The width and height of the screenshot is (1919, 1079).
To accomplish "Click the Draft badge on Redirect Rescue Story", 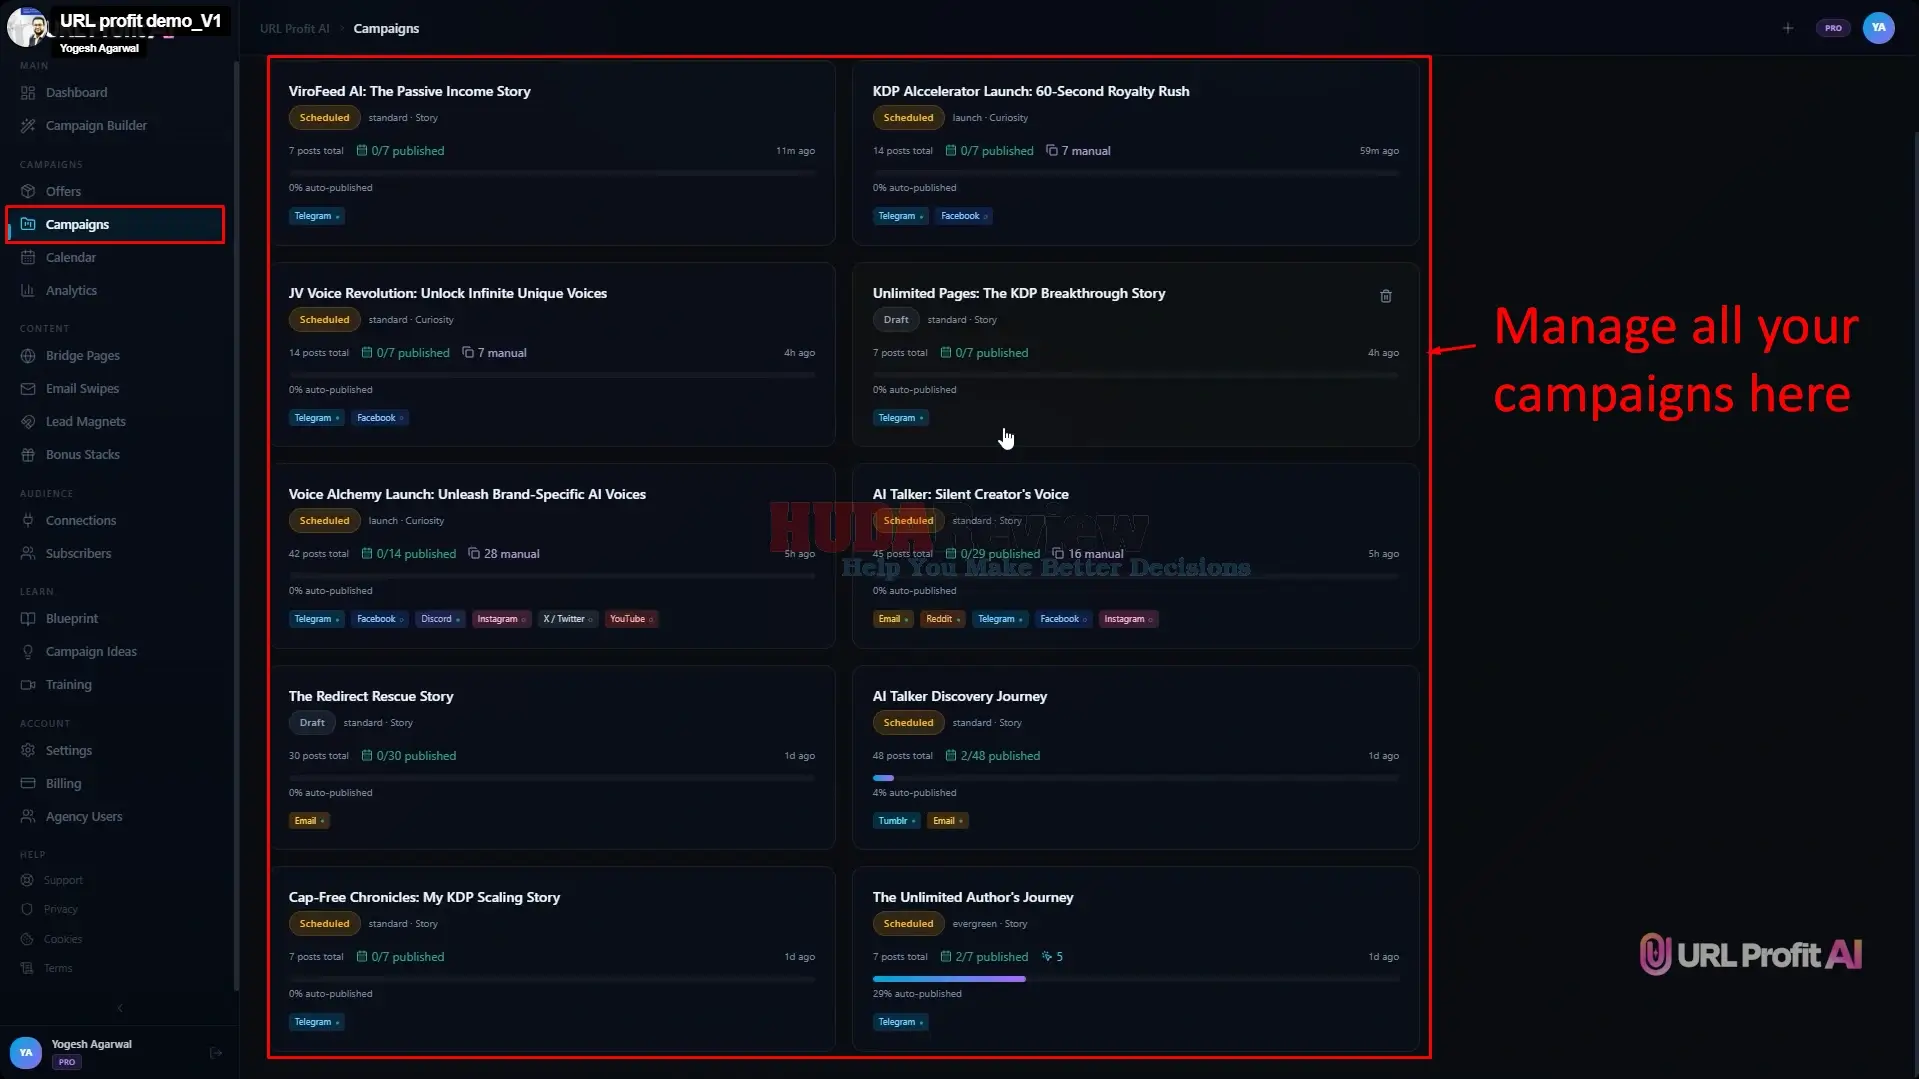I will pyautogui.click(x=312, y=723).
